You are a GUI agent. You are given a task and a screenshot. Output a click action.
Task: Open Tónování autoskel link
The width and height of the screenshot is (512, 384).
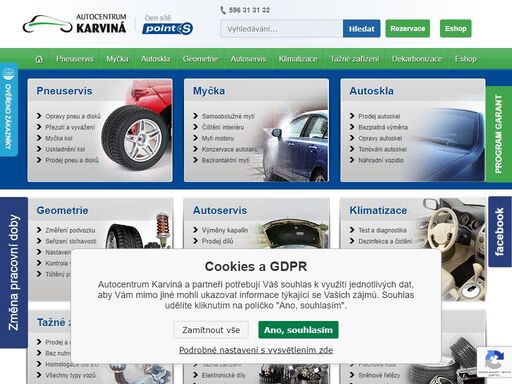click(x=382, y=149)
